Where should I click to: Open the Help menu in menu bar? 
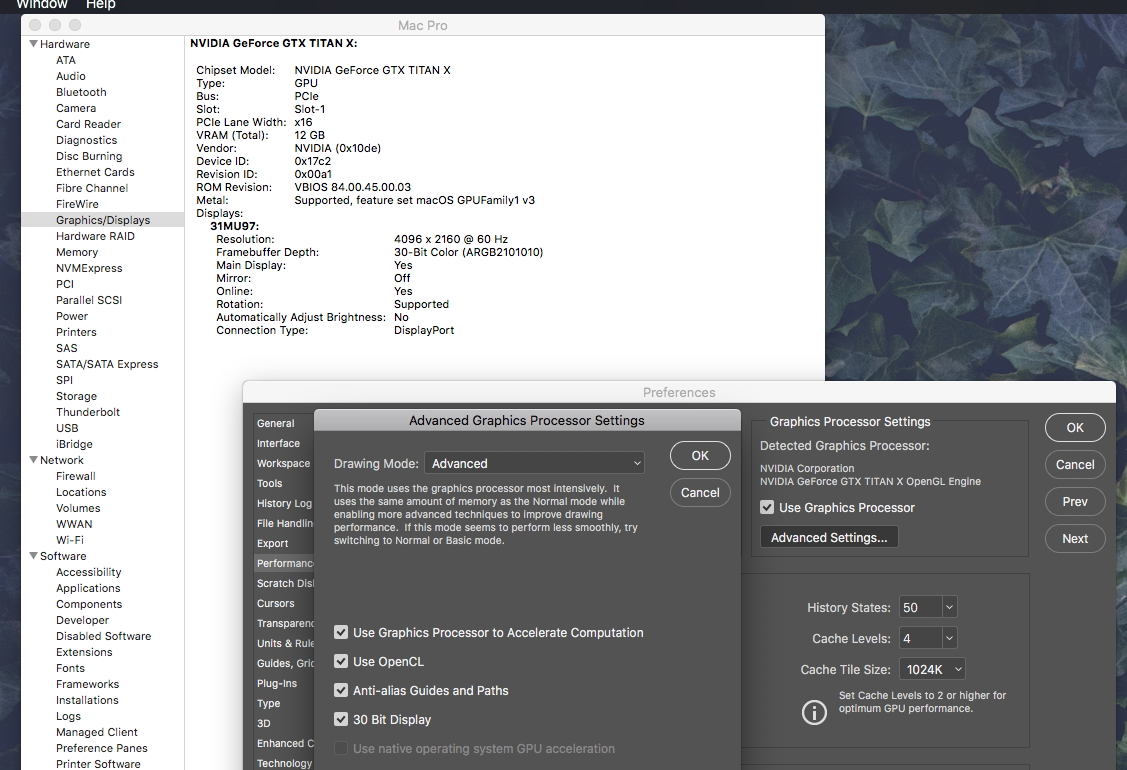[101, 4]
